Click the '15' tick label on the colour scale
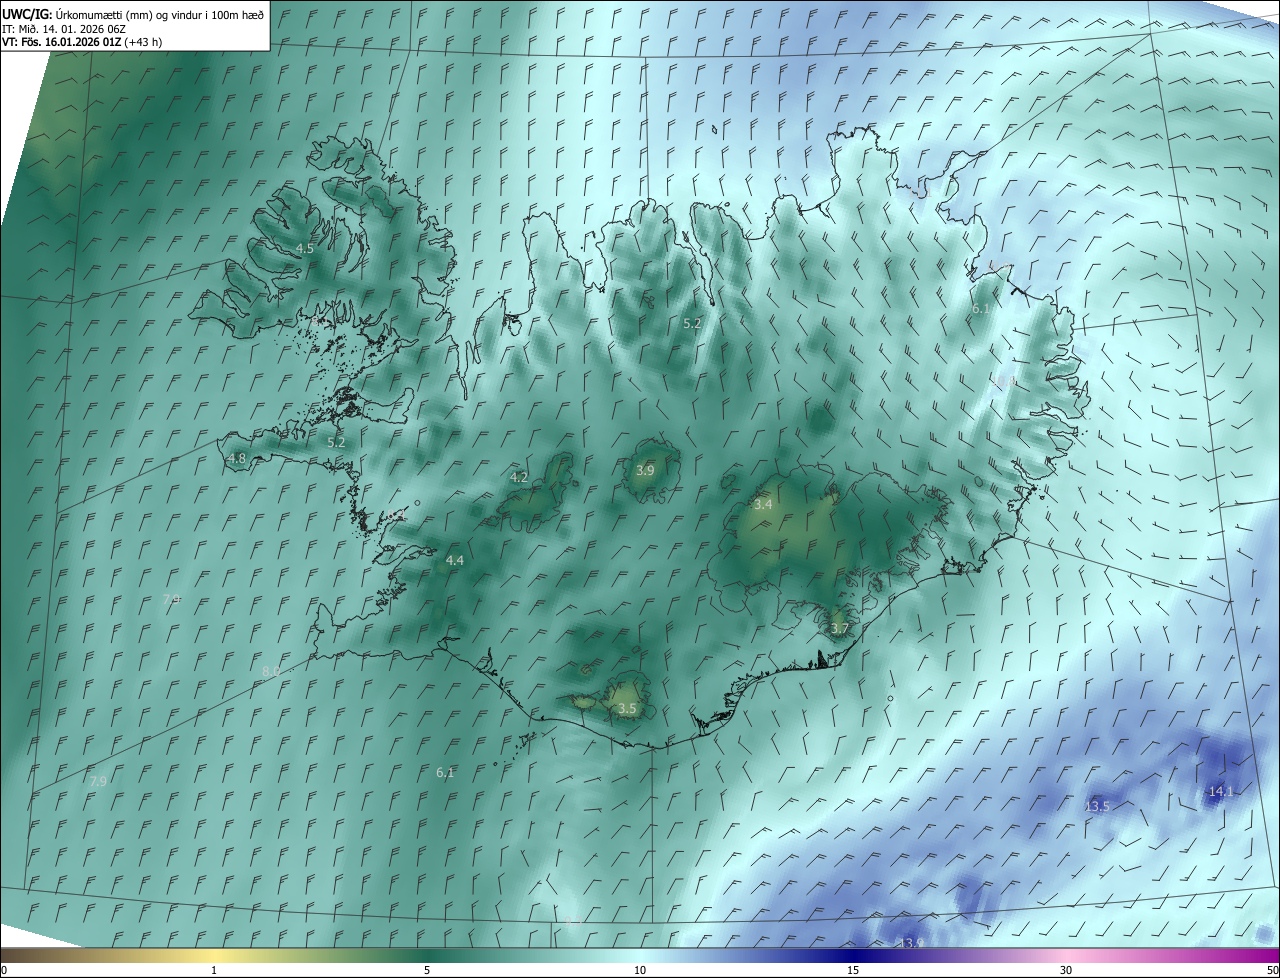This screenshot has height=978, width=1280. (x=853, y=970)
